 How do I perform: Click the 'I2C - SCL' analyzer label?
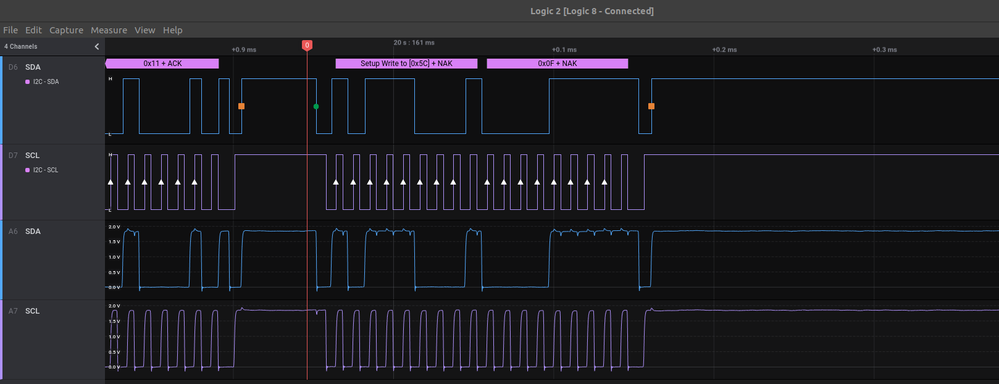tap(46, 170)
